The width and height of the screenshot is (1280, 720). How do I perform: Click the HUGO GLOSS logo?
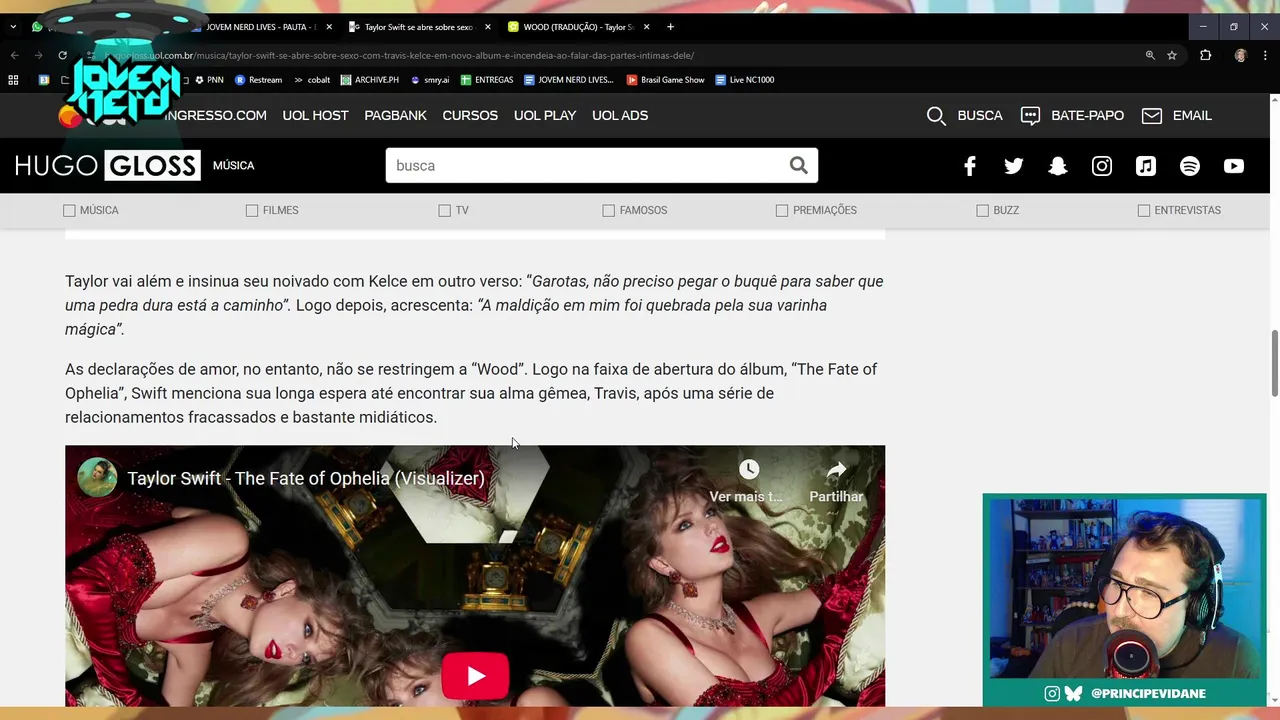pyautogui.click(x=108, y=166)
